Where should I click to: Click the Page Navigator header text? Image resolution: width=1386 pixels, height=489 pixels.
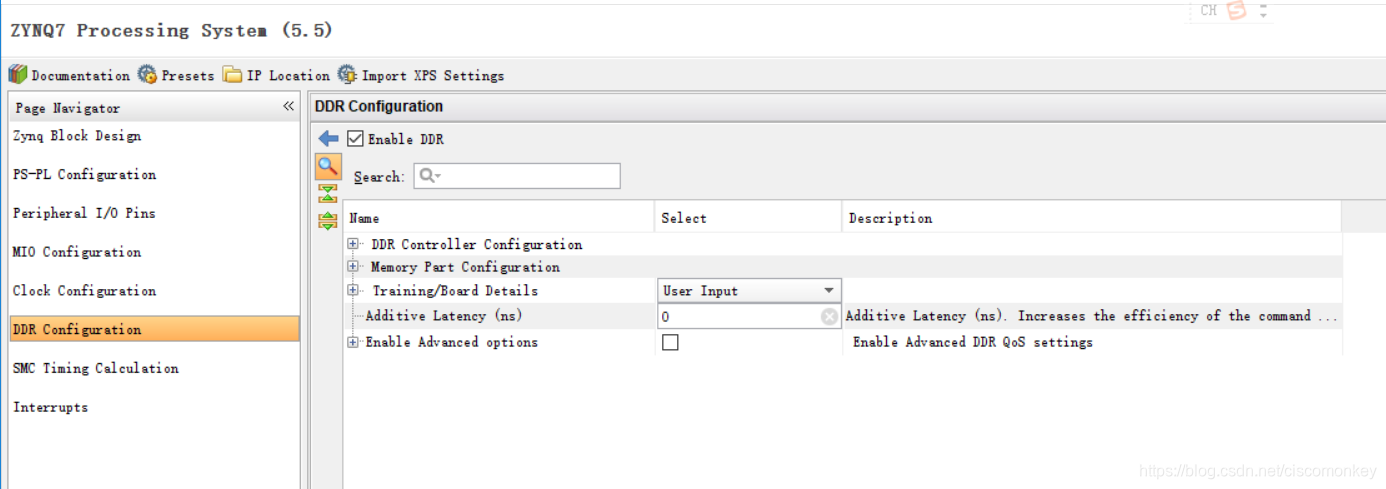(68, 108)
